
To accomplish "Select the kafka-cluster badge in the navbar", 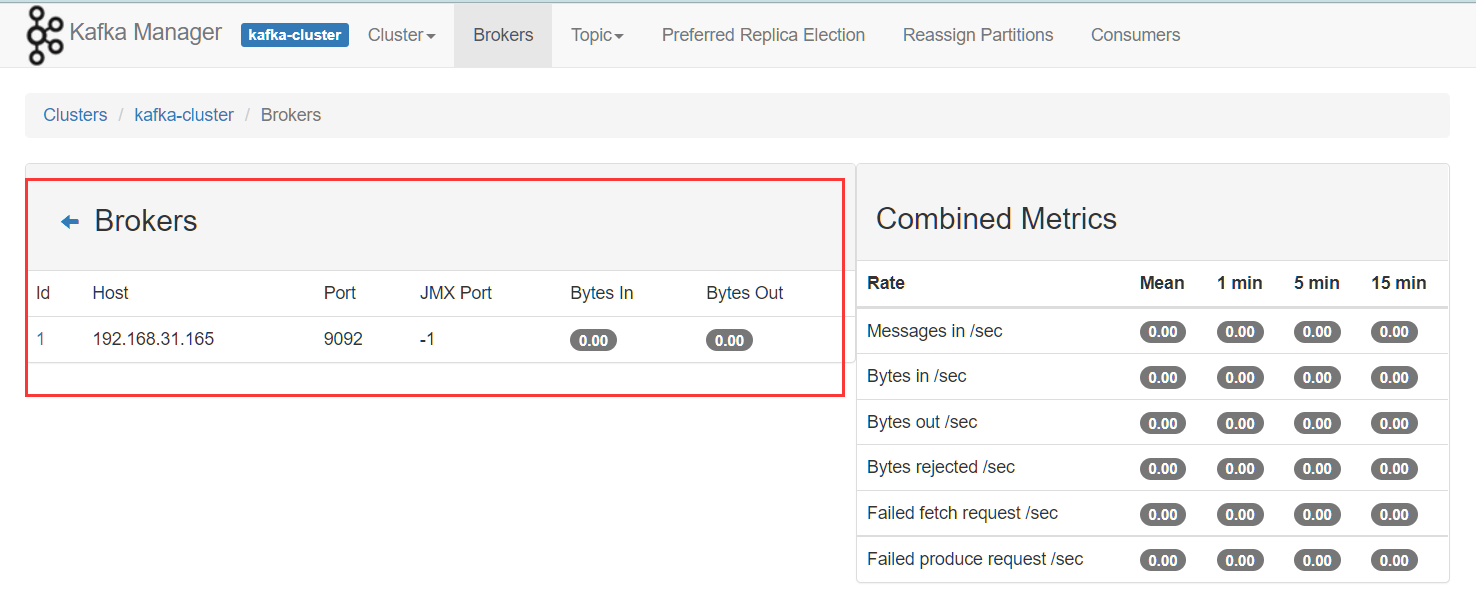I will (294, 34).
